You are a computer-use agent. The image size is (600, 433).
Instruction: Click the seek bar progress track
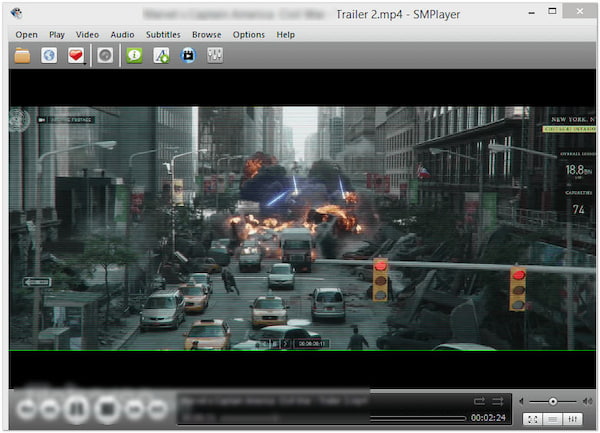pos(322,418)
